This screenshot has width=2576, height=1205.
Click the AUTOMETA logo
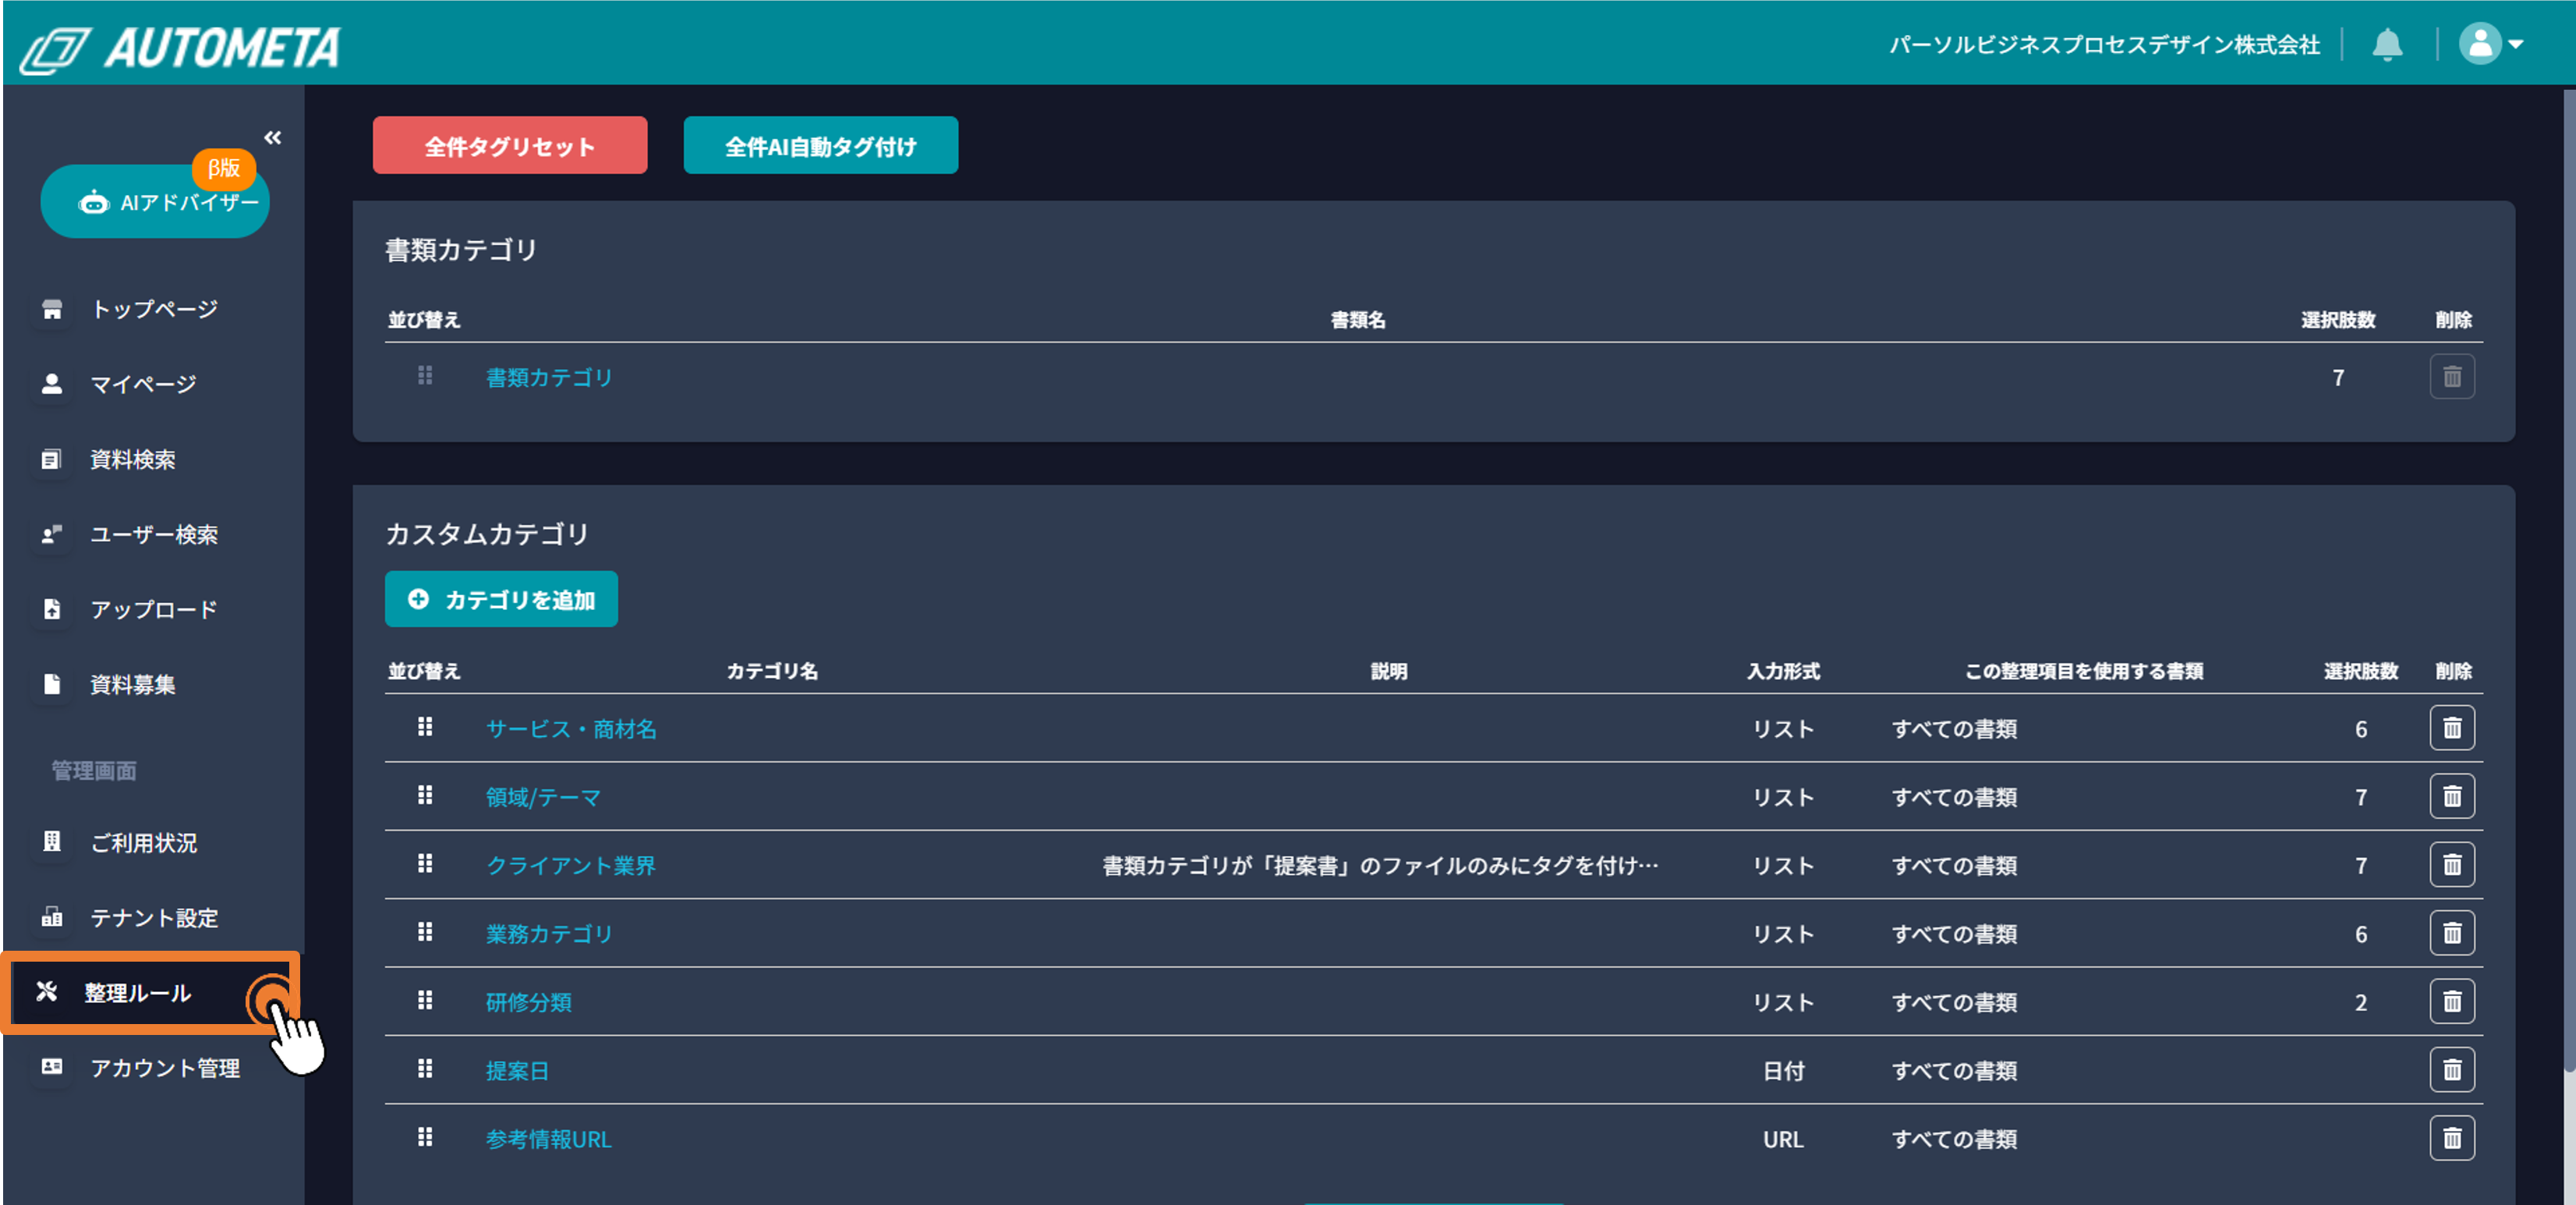point(180,48)
